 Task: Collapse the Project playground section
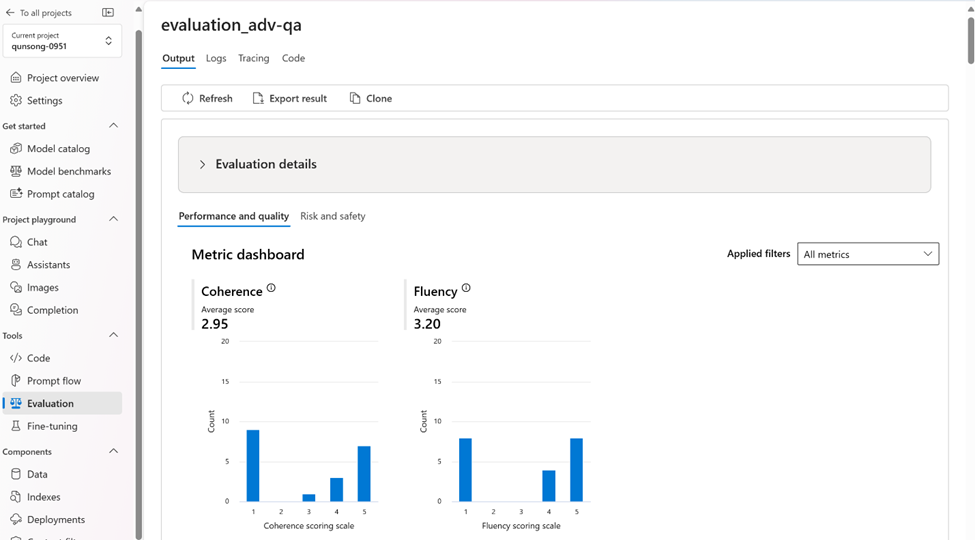[x=113, y=219]
